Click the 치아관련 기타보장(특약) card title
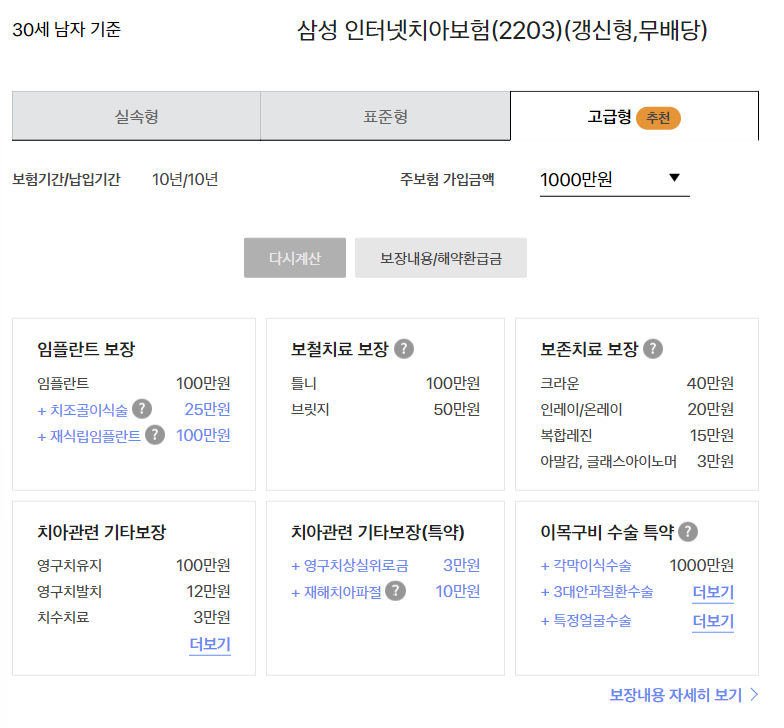 click(x=378, y=532)
